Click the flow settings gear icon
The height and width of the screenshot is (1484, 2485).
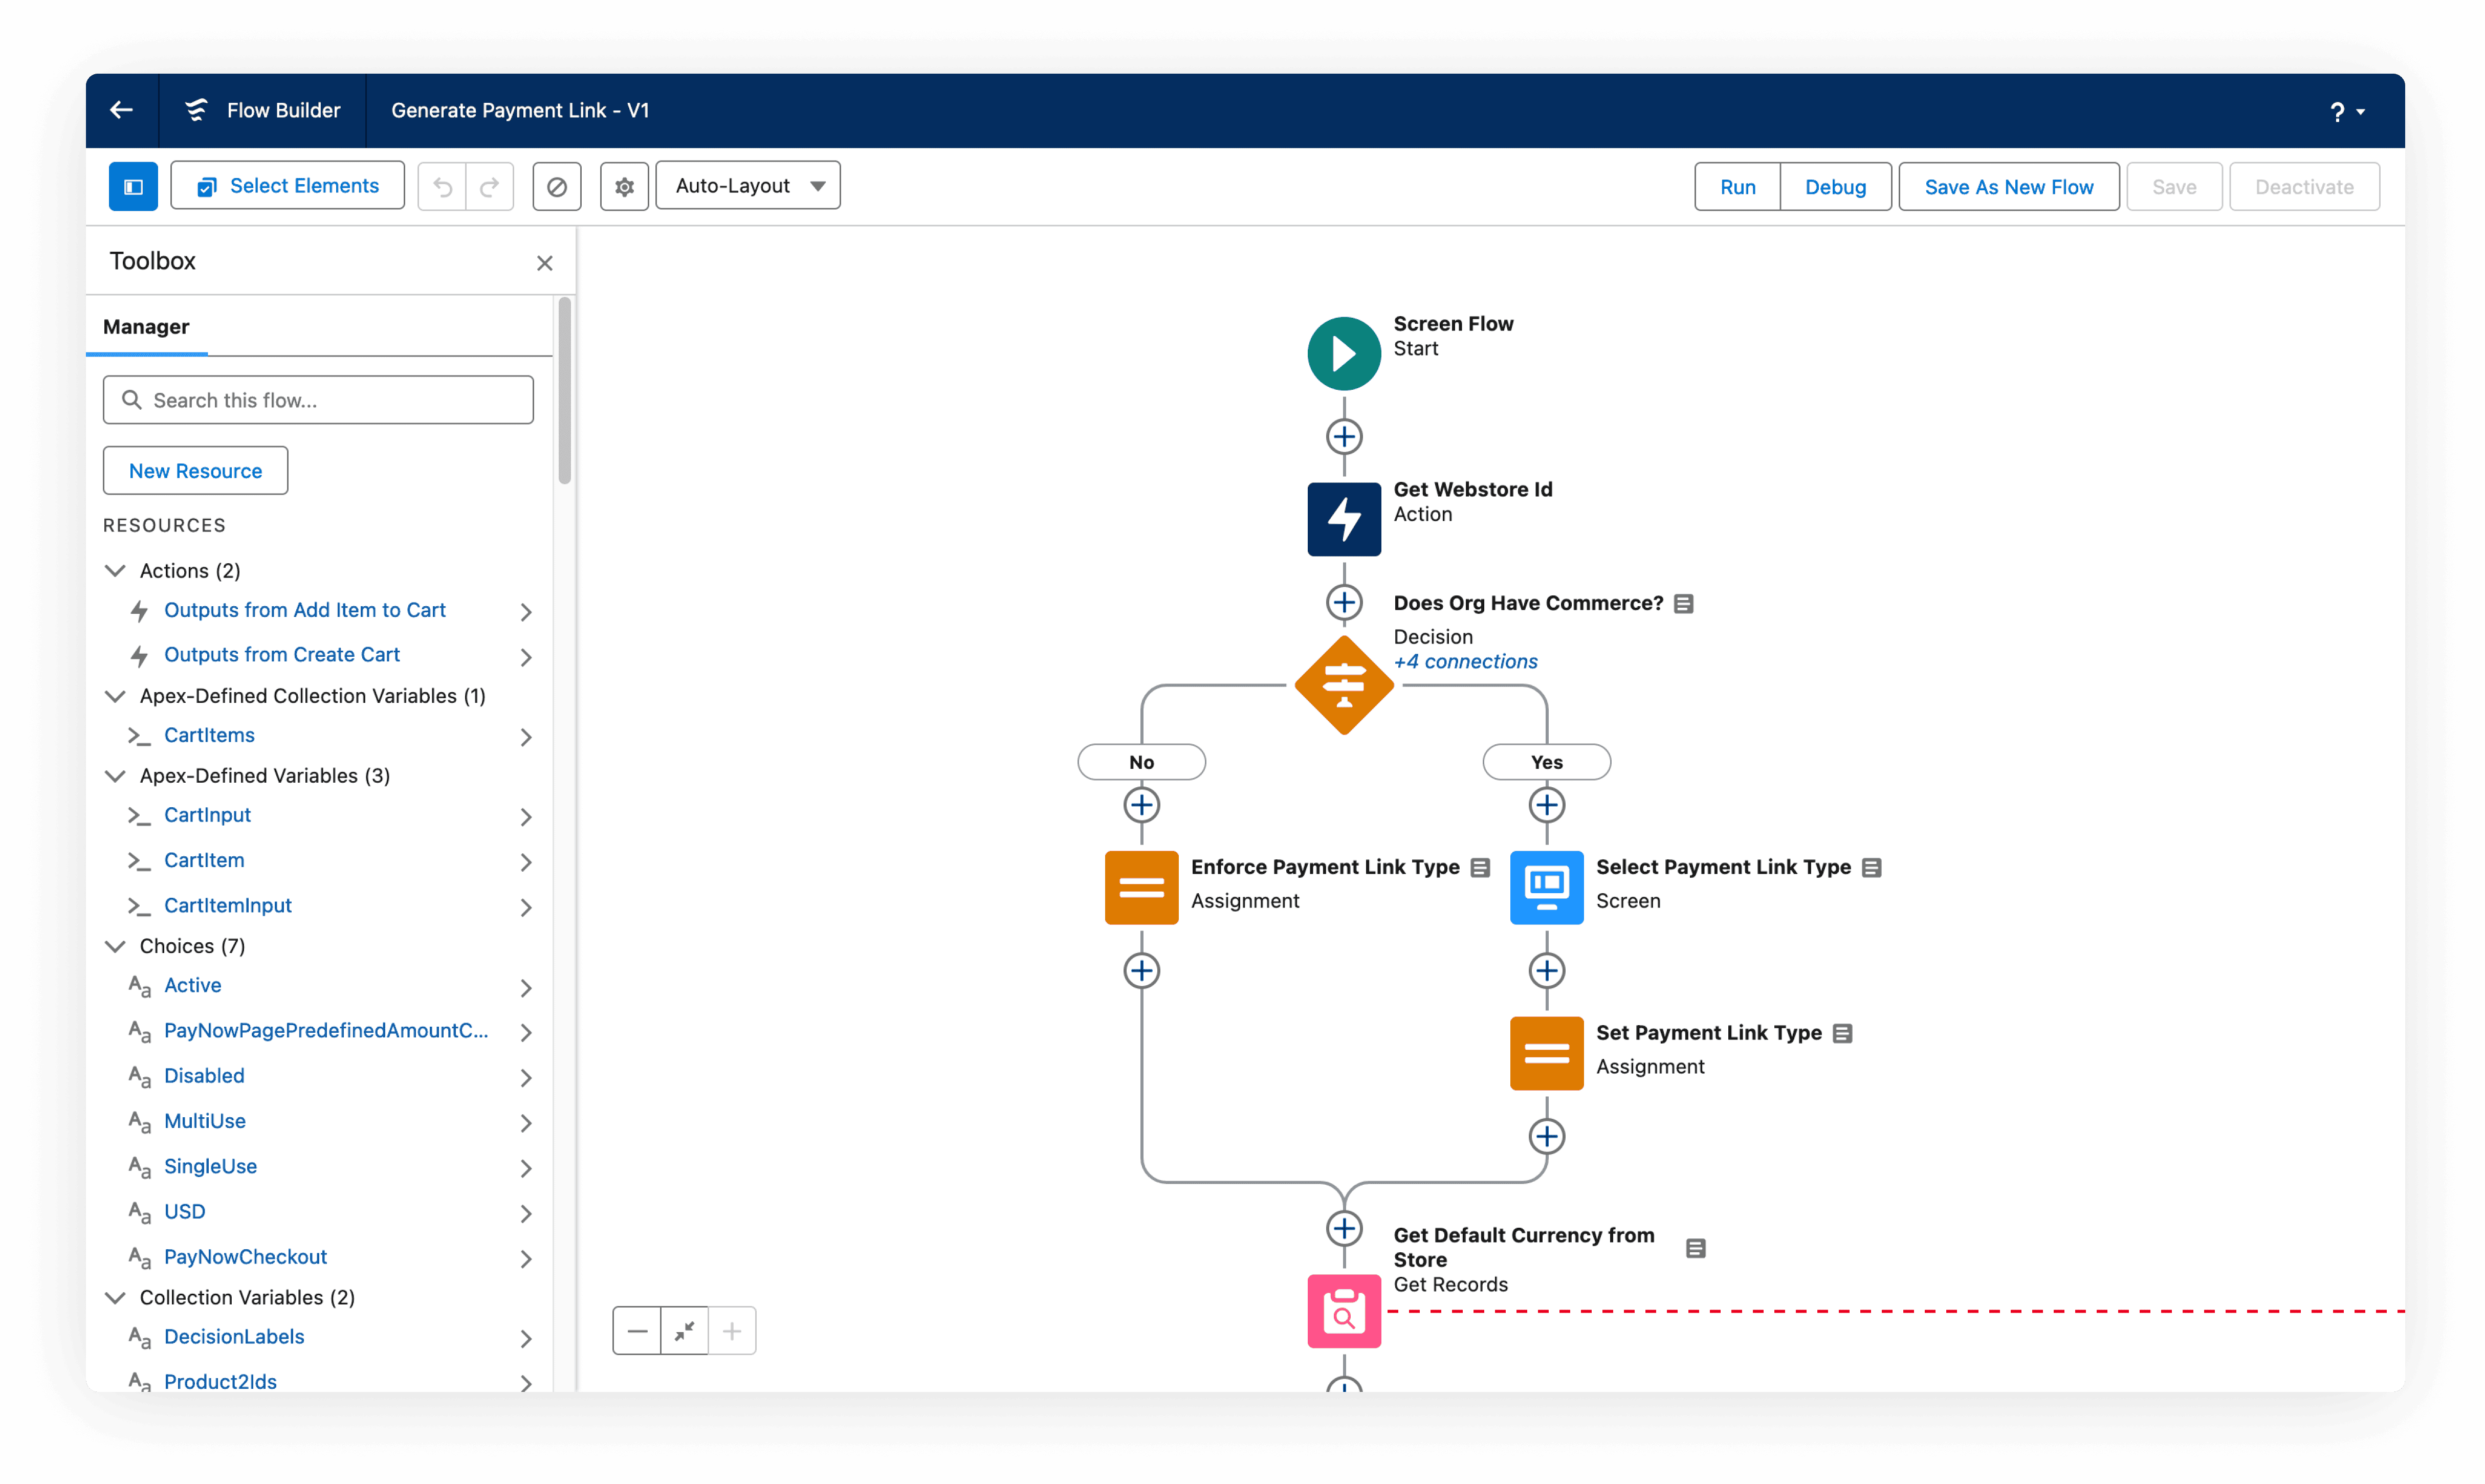[x=624, y=186]
